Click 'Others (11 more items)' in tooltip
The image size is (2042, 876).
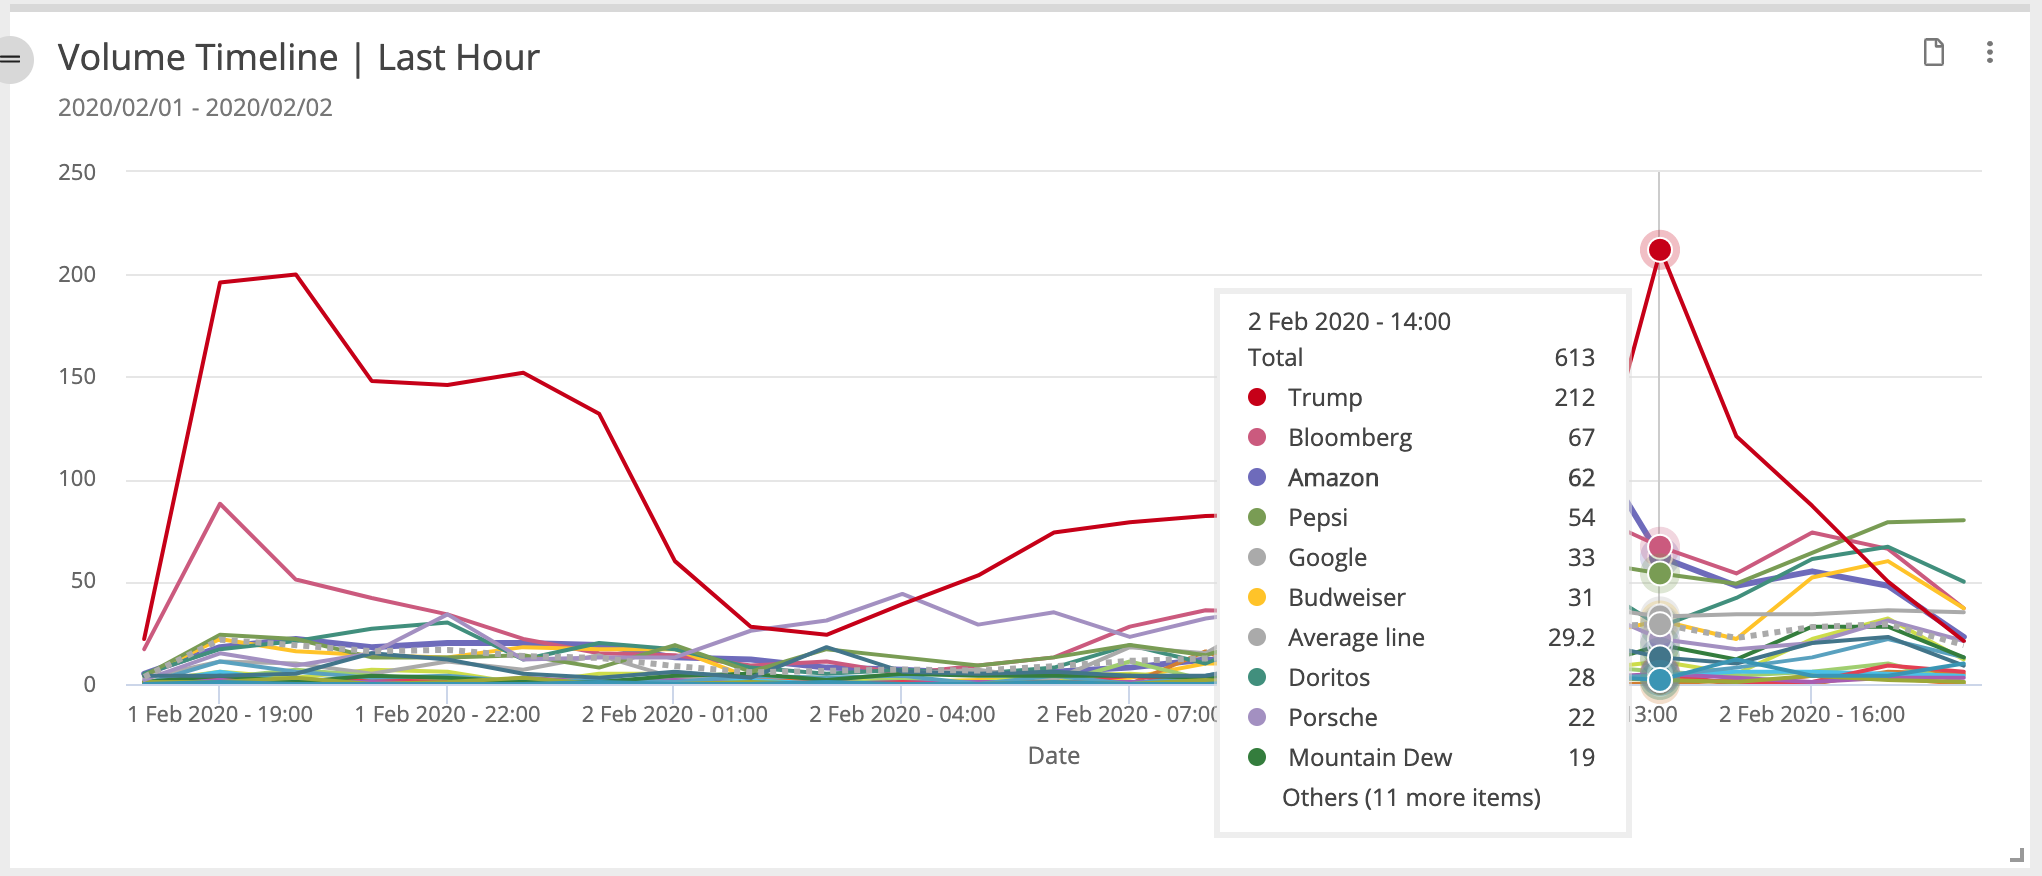click(x=1411, y=797)
